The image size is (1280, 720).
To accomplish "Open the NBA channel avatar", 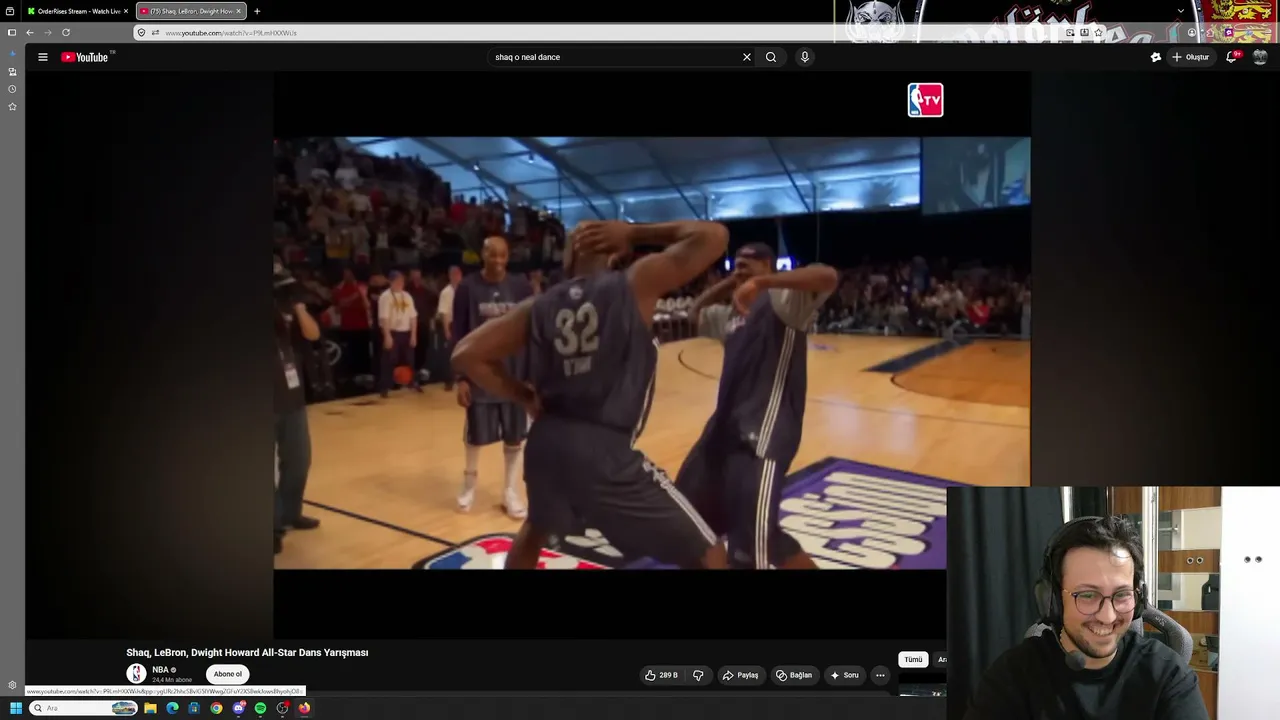I will pos(136,674).
